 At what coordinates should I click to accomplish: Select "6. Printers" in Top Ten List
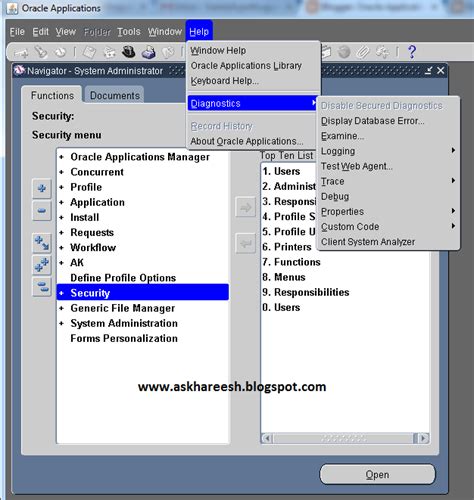(287, 247)
